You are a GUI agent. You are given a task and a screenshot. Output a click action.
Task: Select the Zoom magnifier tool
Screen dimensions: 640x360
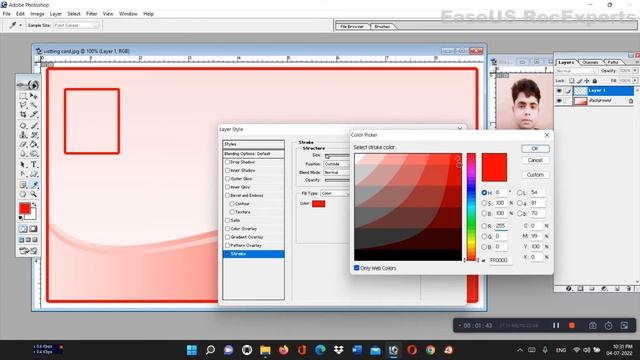(34, 194)
